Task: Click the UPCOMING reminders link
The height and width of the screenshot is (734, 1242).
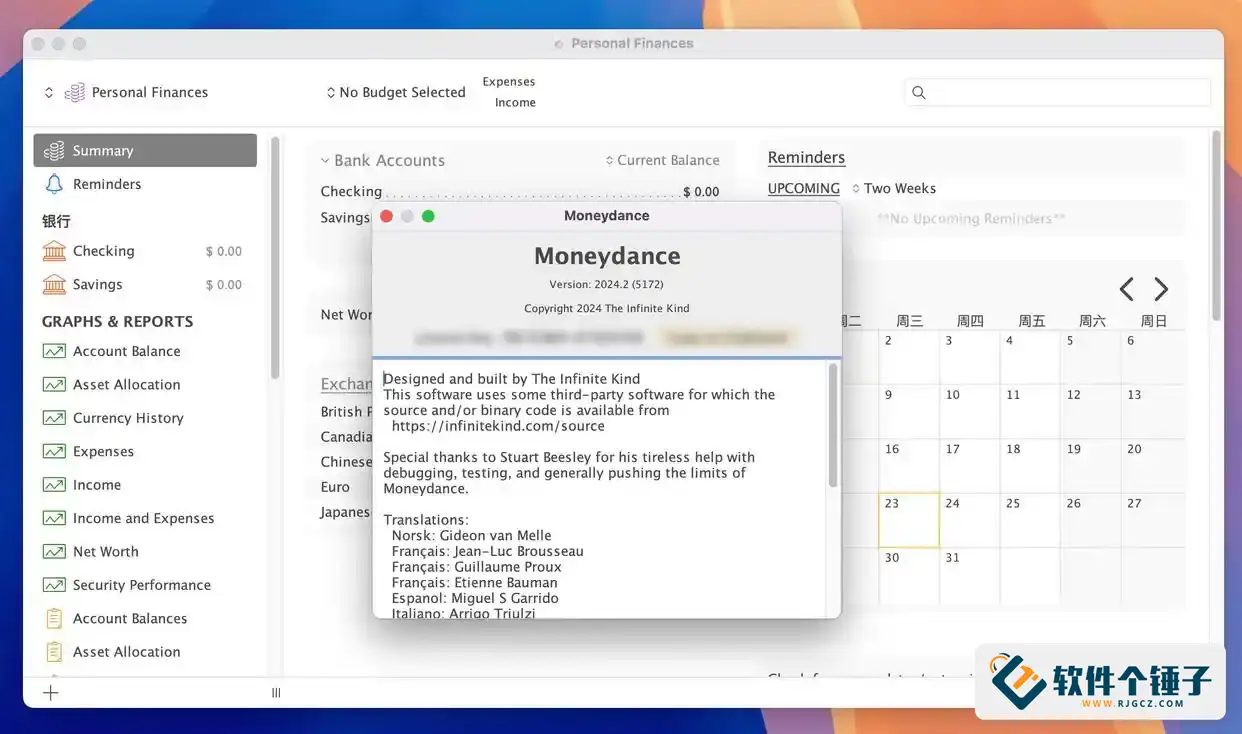Action: 804,188
